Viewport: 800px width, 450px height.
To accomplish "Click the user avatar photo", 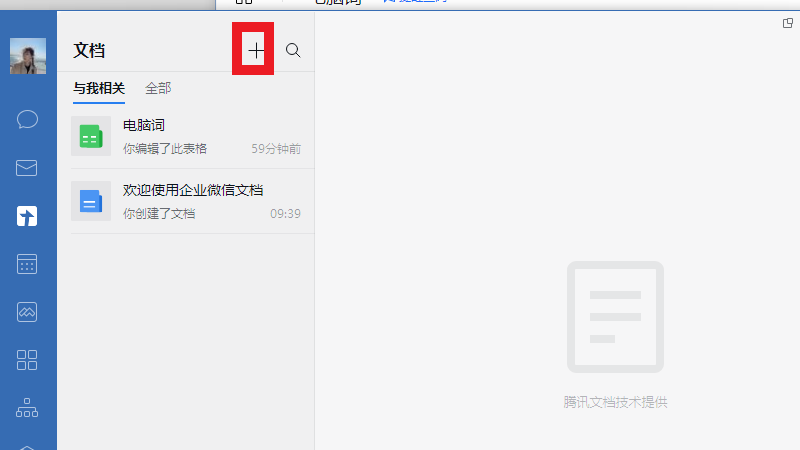I will point(28,56).
